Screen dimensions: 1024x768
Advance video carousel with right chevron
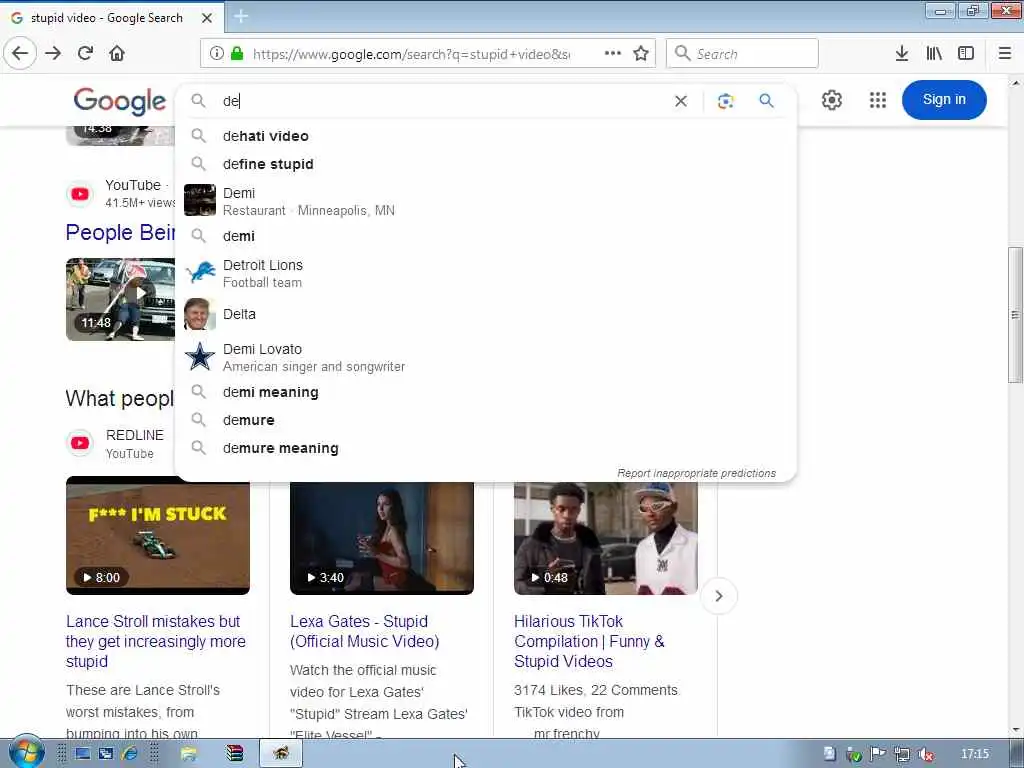coord(718,596)
